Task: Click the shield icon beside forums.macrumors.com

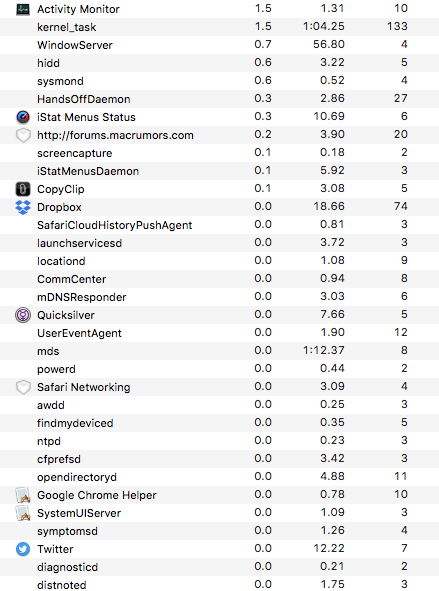Action: point(23,135)
